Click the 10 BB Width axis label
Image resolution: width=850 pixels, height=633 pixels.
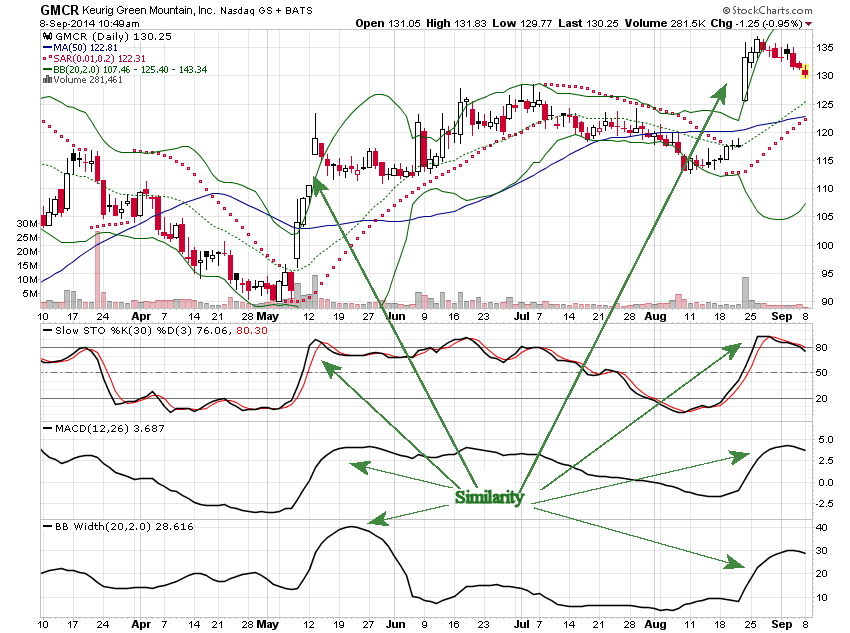point(821,598)
